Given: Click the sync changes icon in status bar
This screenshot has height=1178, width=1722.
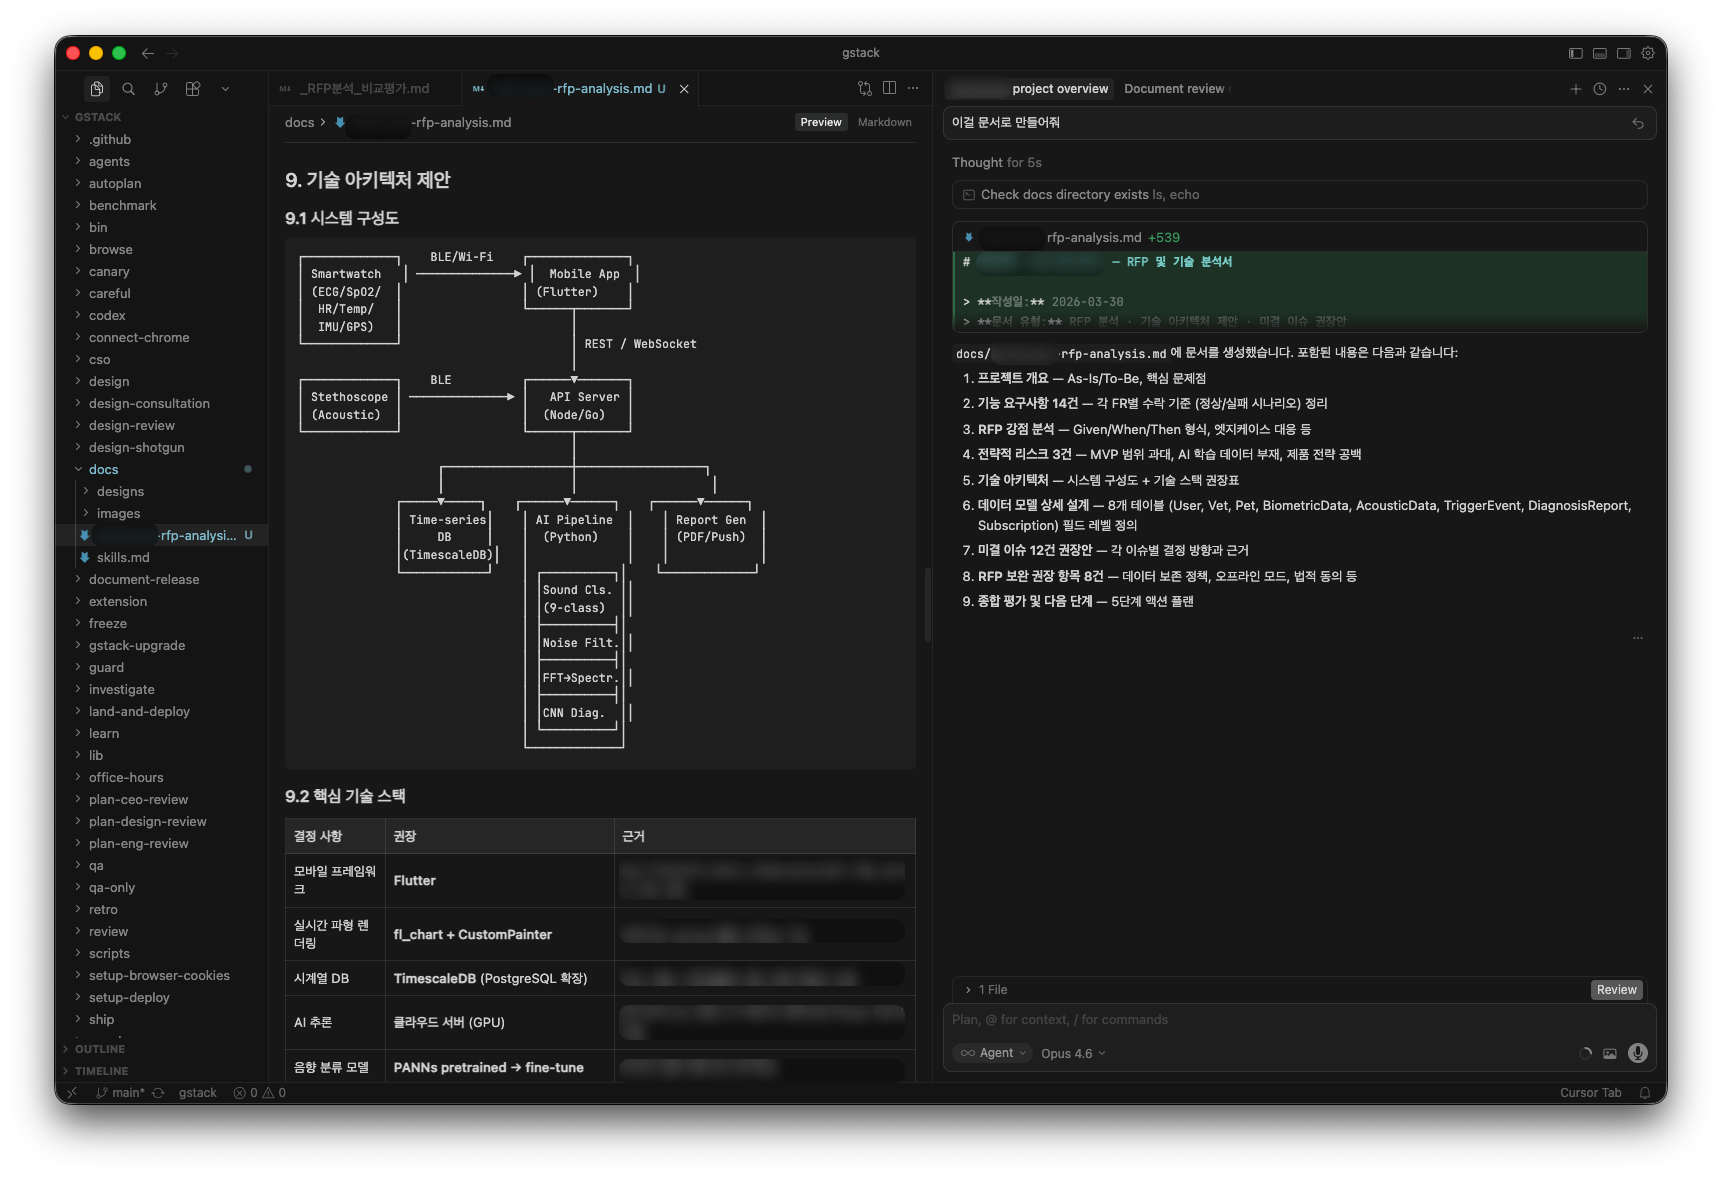Looking at the screenshot, I should (x=158, y=1093).
